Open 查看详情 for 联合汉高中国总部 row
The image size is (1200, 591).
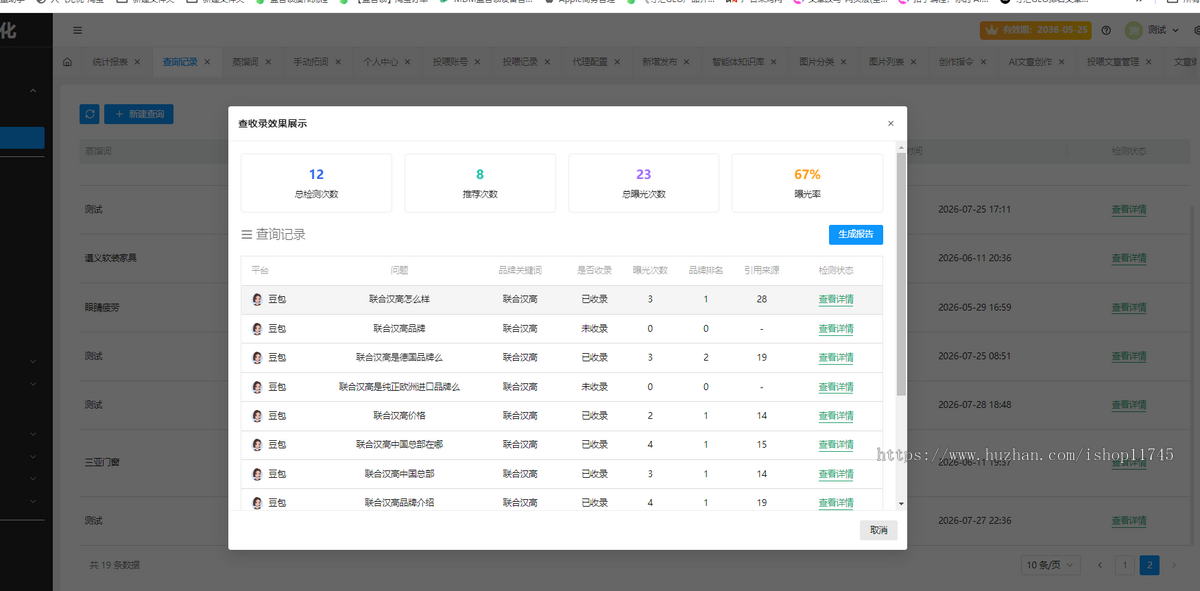point(836,474)
